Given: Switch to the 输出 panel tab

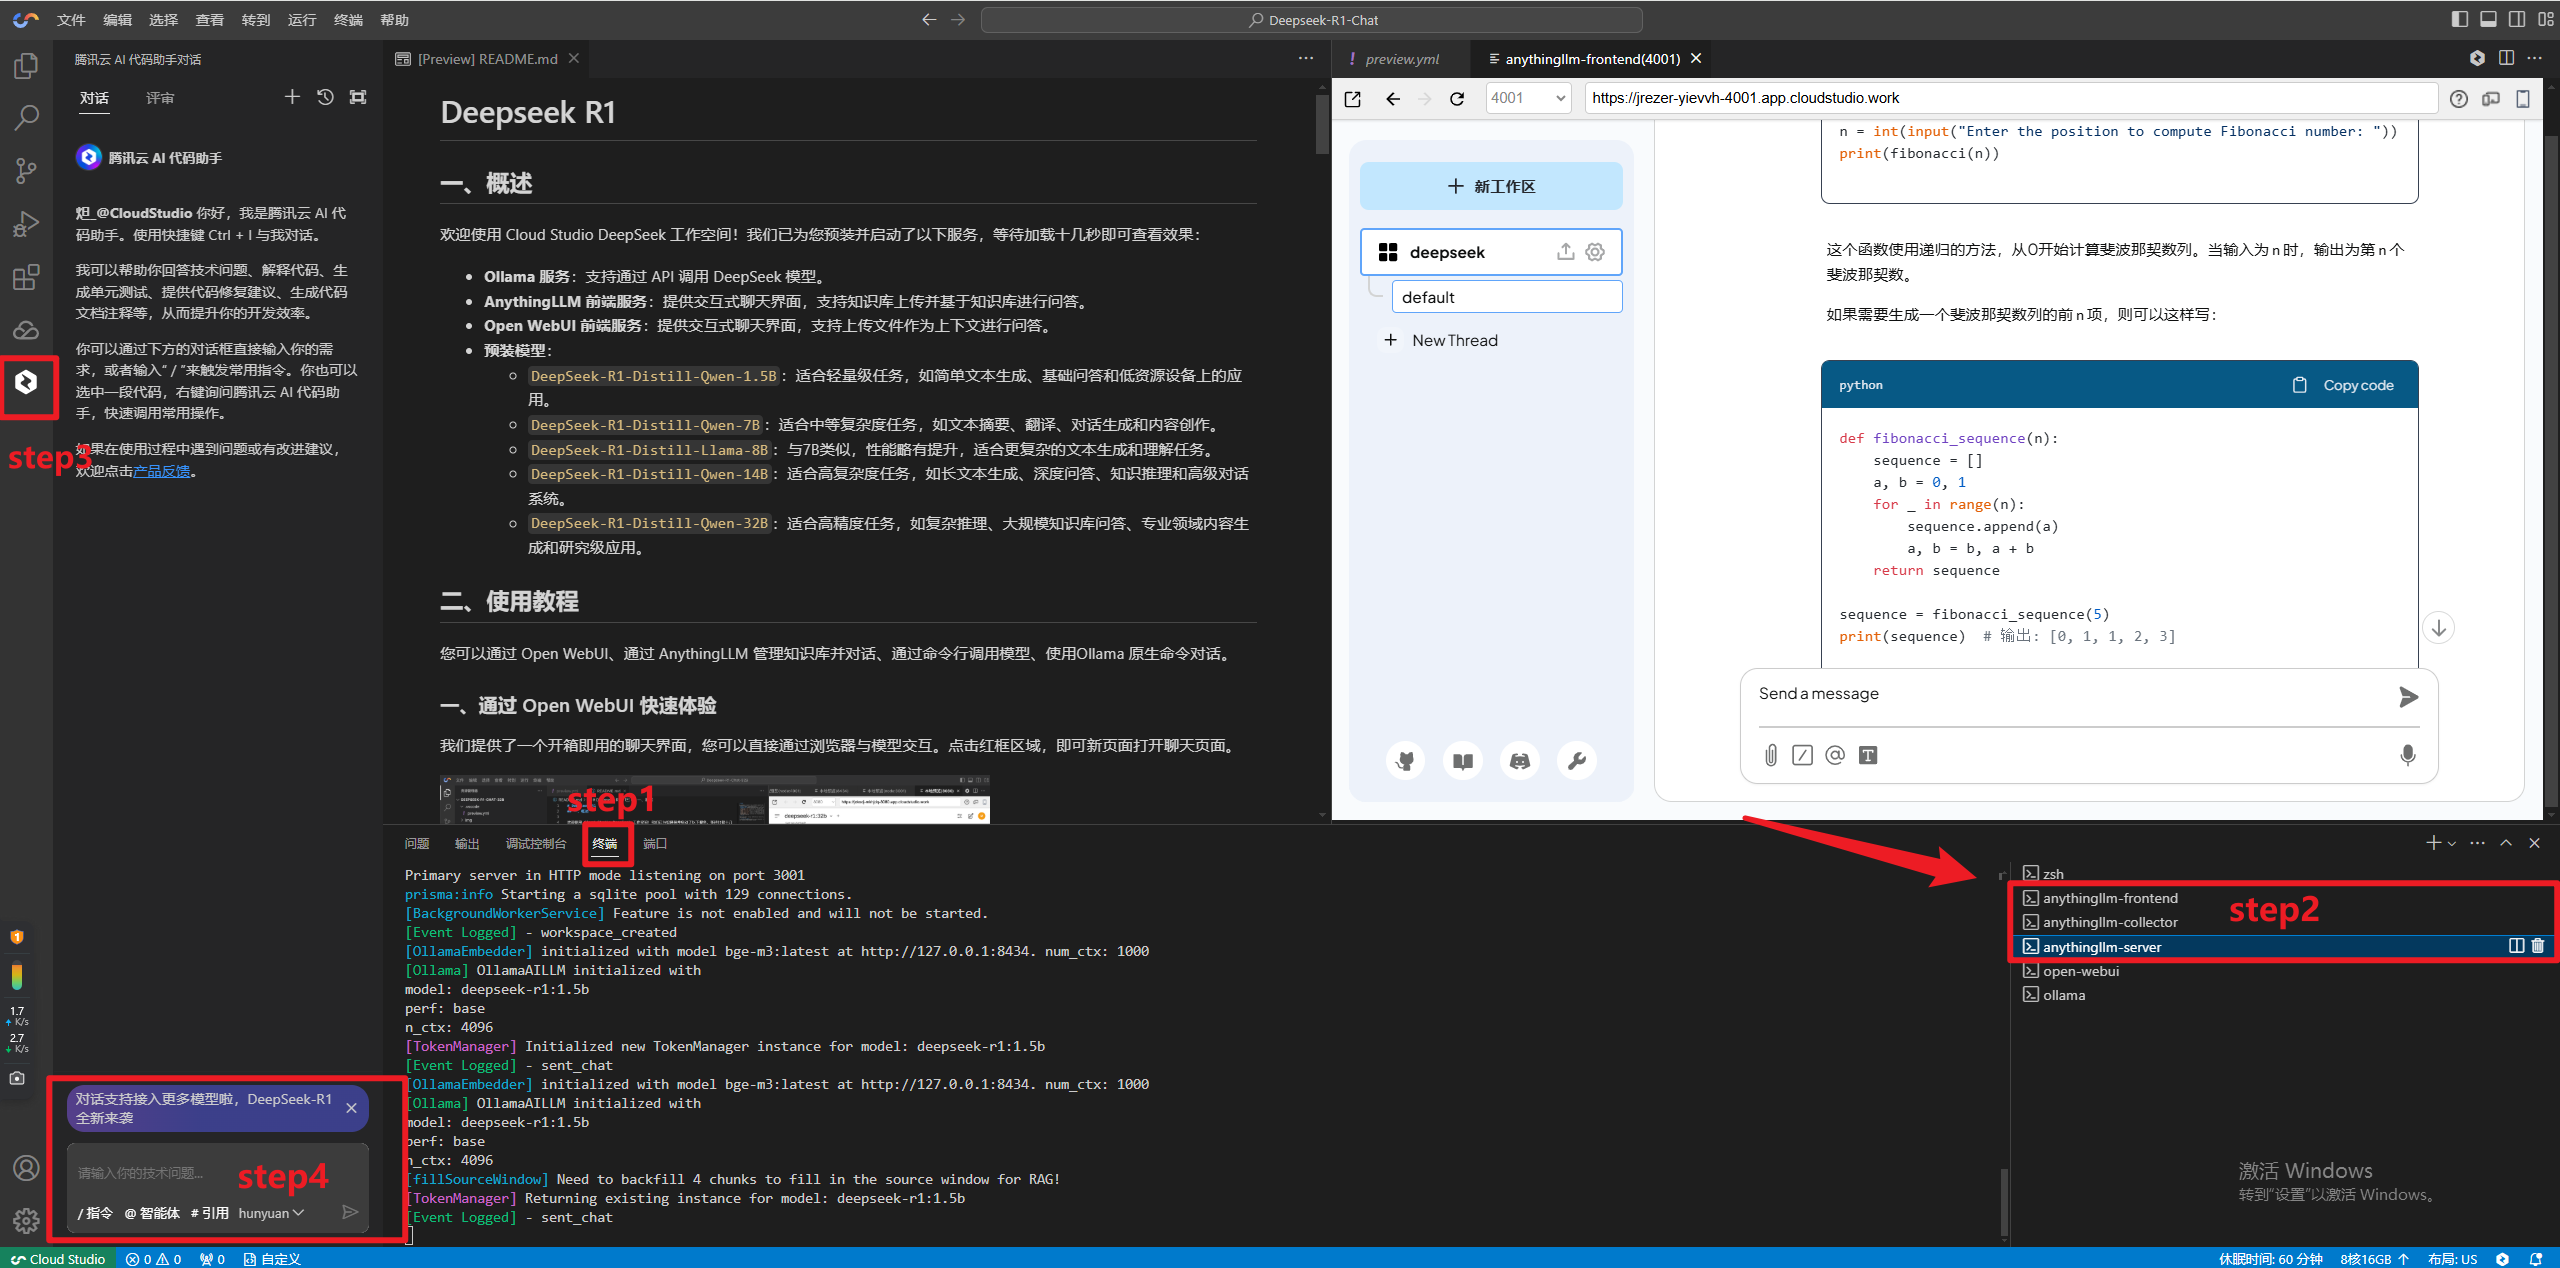Looking at the screenshot, I should [467, 844].
